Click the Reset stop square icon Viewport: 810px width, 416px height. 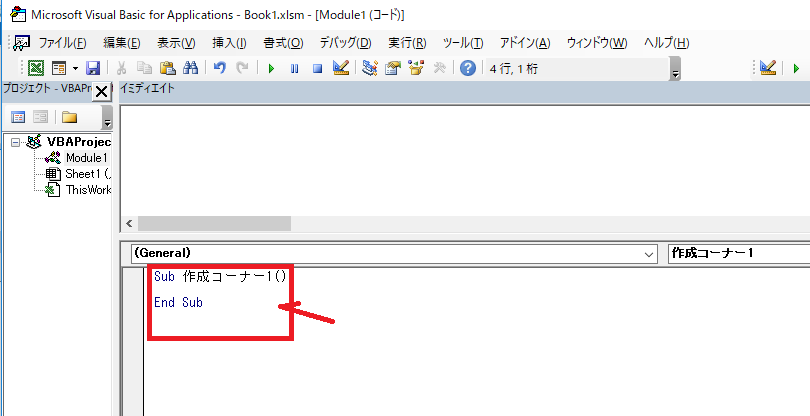(x=318, y=69)
